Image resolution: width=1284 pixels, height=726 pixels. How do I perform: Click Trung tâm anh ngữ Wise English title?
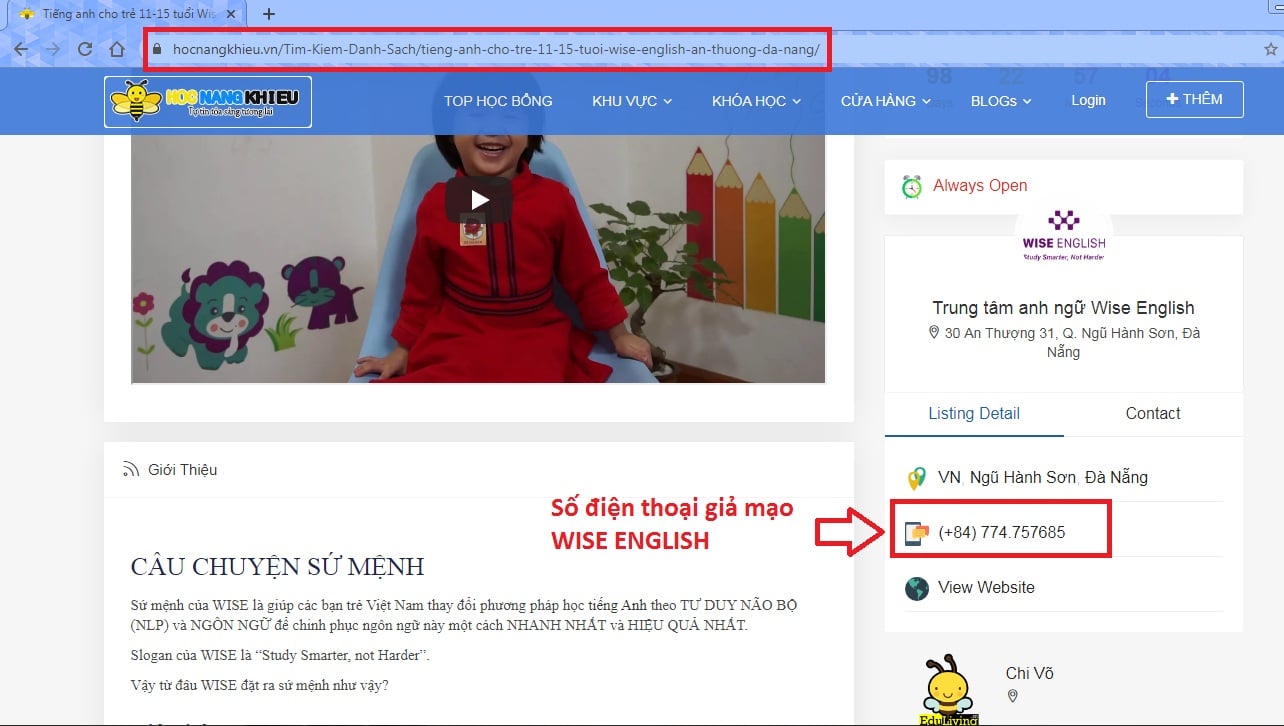coord(1063,308)
